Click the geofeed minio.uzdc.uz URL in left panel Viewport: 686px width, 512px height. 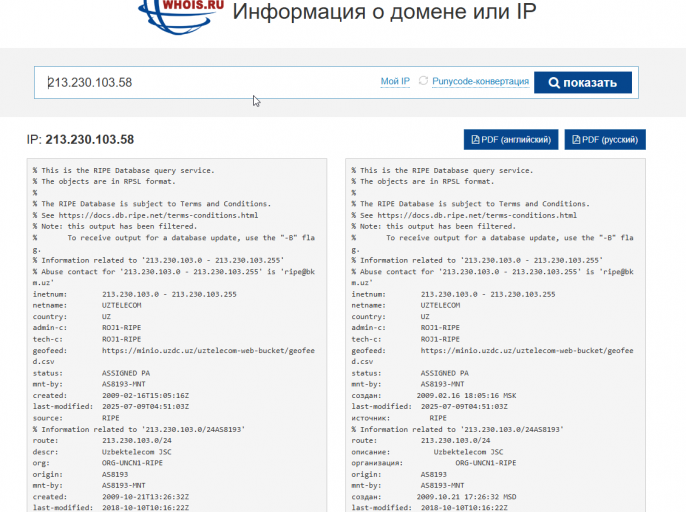(208, 351)
